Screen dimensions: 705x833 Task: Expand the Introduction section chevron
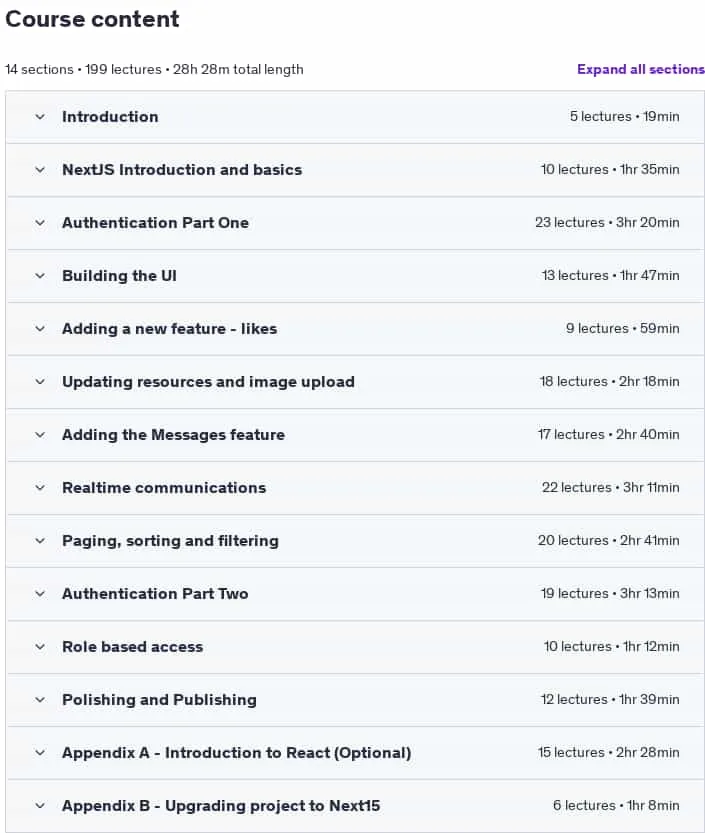click(x=40, y=117)
